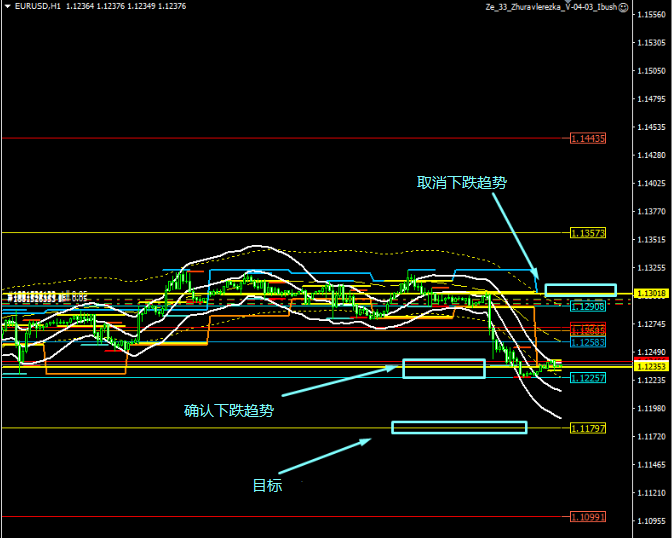Click the 确认下跌趋势 text annotation
This screenshot has width=672, height=538.
point(229,410)
